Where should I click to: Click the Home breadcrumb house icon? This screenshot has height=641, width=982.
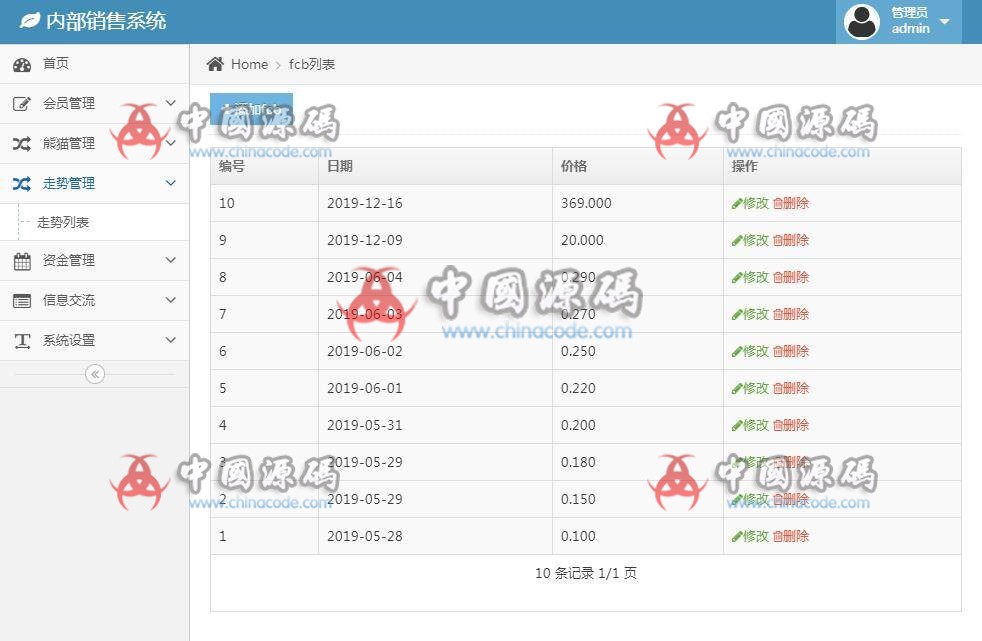point(215,64)
